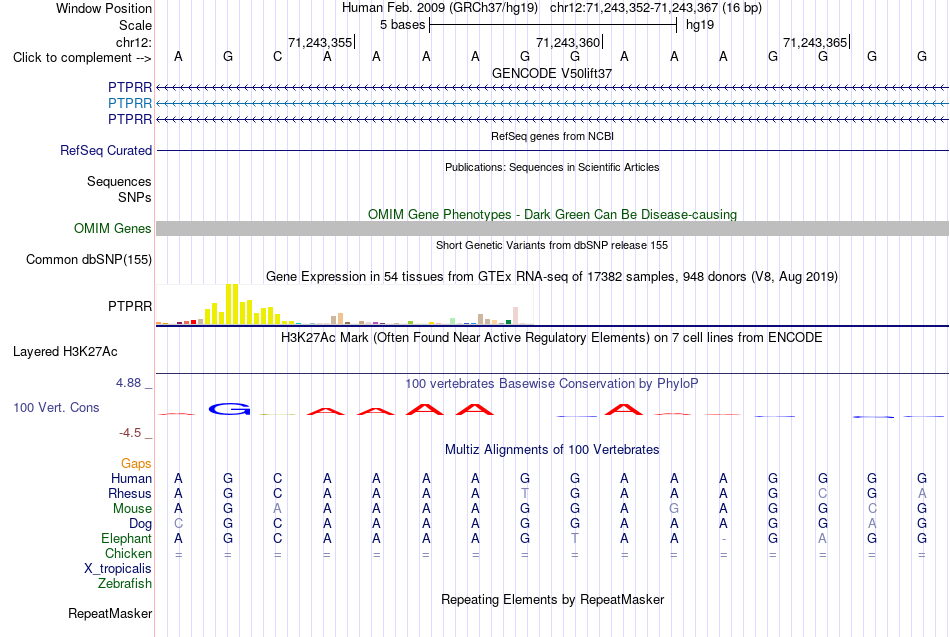This screenshot has height=637, width=950.
Task: Click 'Repeating Elements by RepeatMasker' title
Action: click(552, 600)
